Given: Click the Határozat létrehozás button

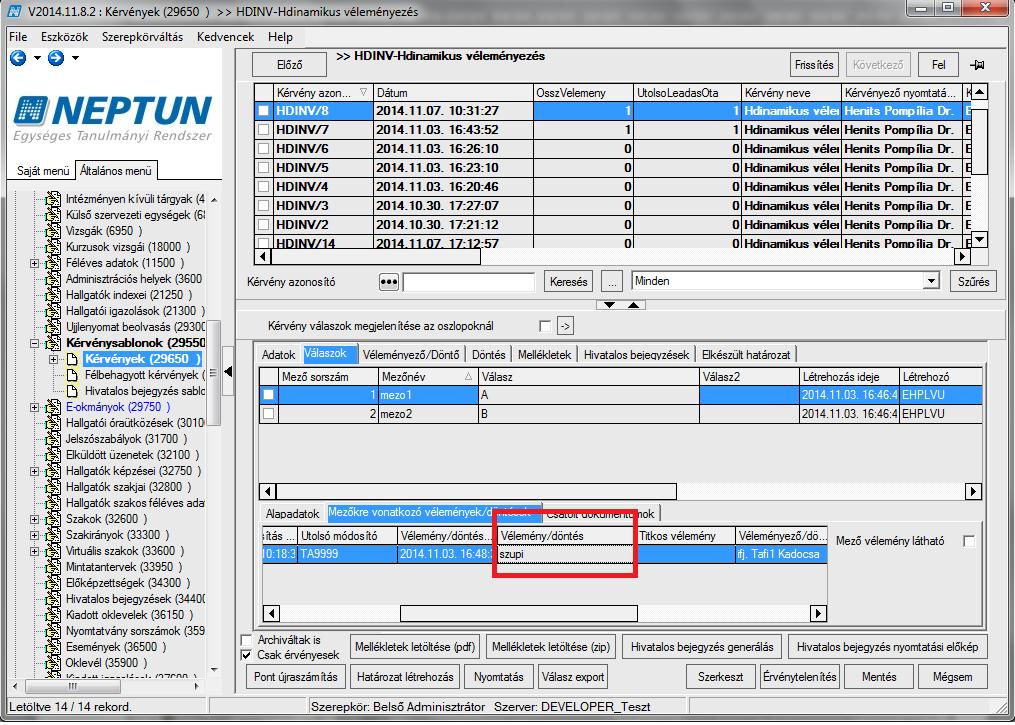Looking at the screenshot, I should (x=405, y=677).
